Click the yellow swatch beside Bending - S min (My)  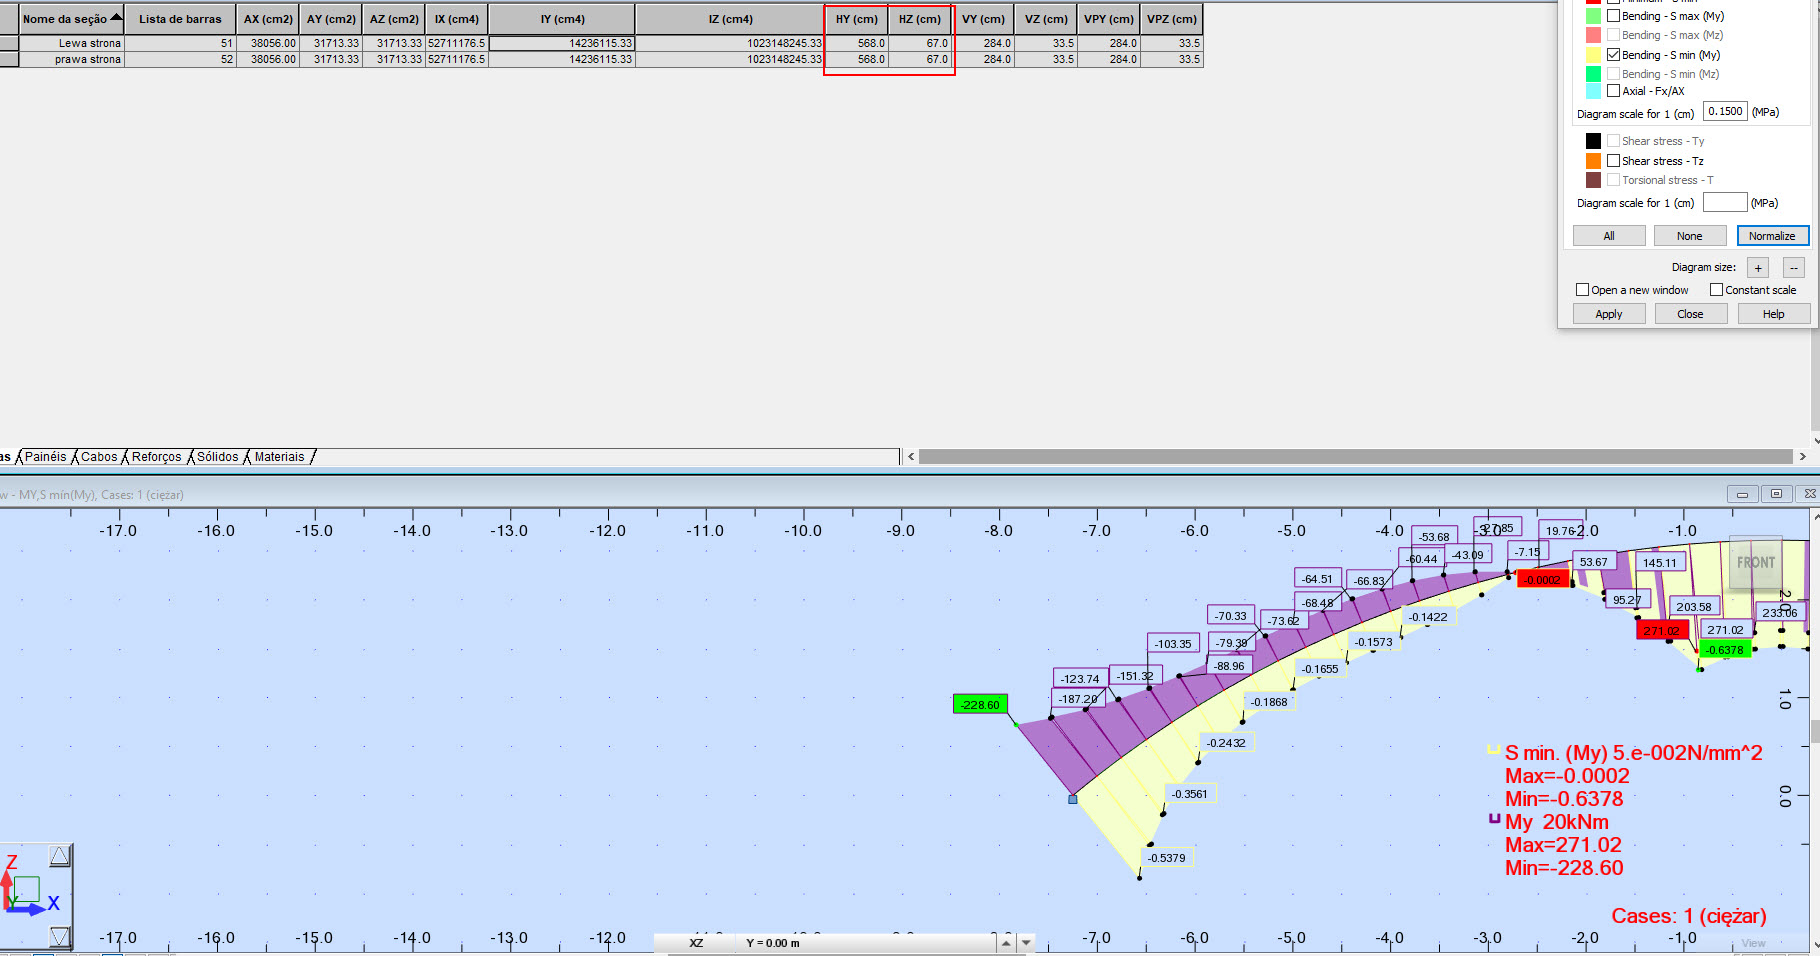[1596, 55]
